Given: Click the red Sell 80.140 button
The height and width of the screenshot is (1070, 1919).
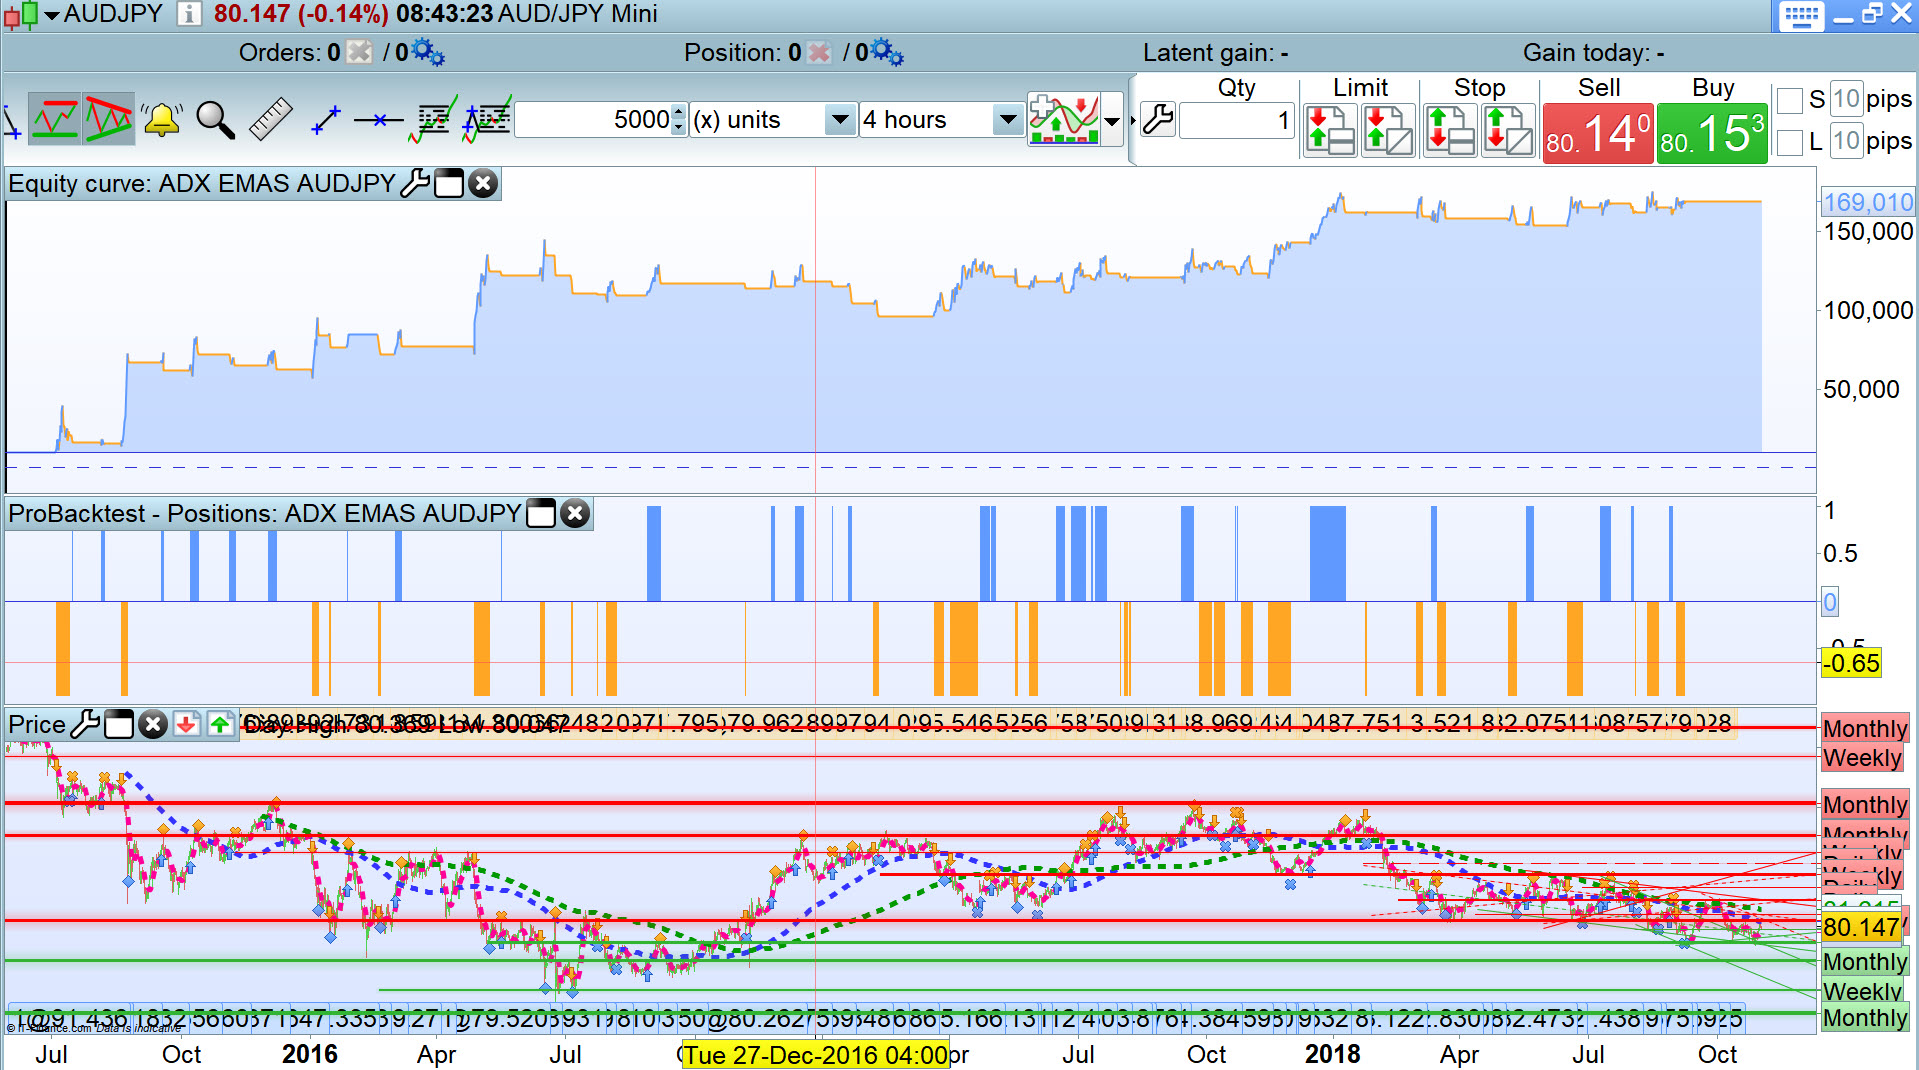Looking at the screenshot, I should [1598, 133].
